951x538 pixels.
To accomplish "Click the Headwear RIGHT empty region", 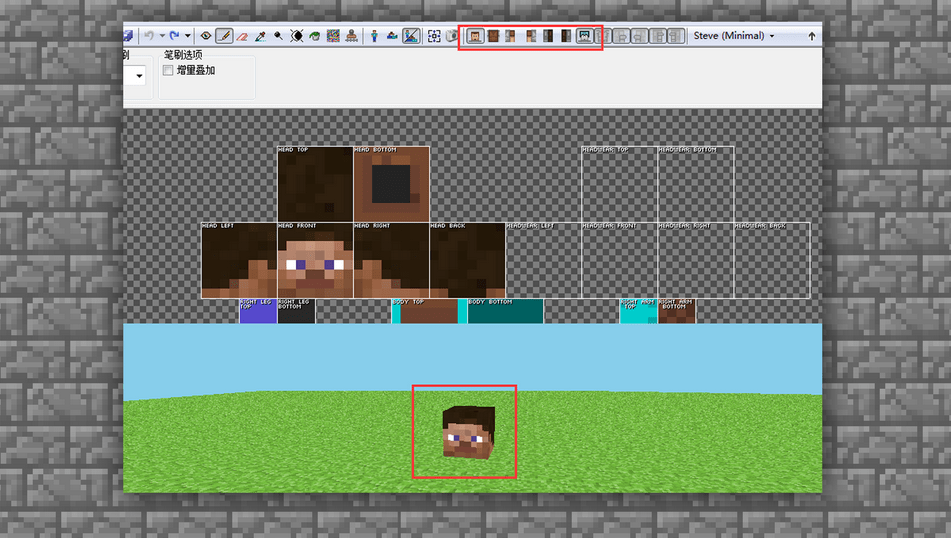I will click(x=696, y=260).
